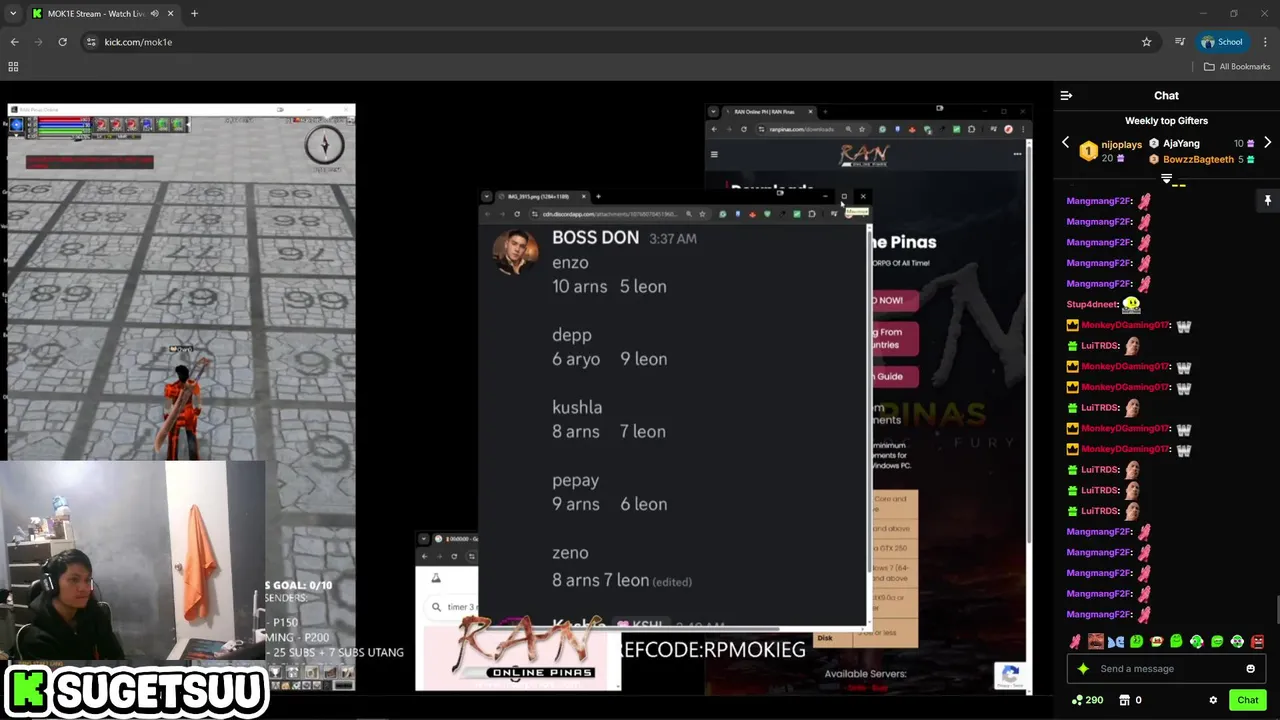This screenshot has width=1280, height=720.
Task: Focus the Send a message field
Action: (x=1166, y=669)
